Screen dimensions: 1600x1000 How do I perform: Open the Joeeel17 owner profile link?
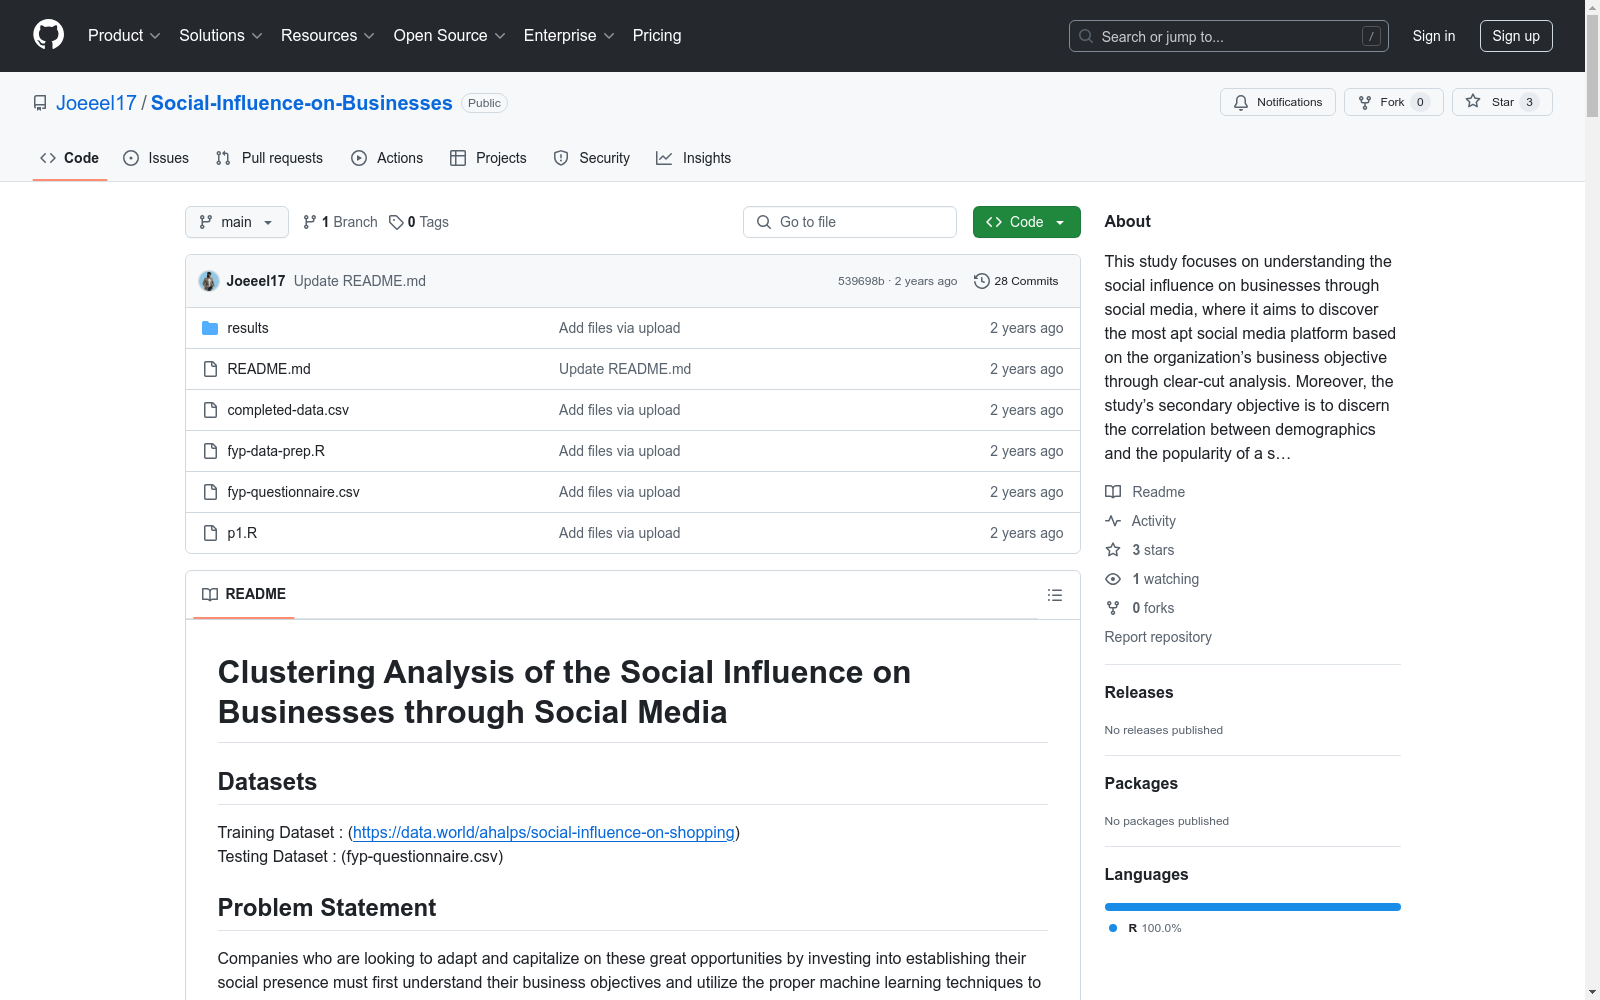(x=96, y=103)
